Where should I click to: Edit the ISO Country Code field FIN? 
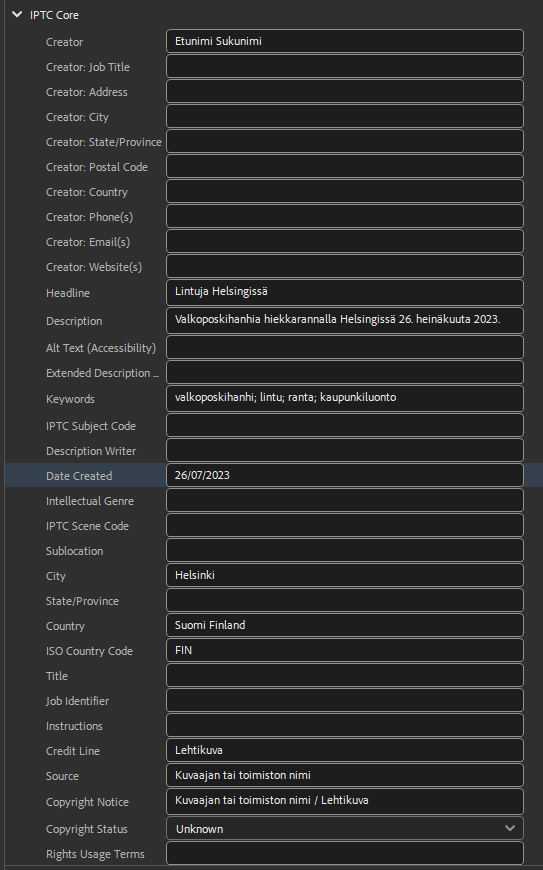click(345, 650)
